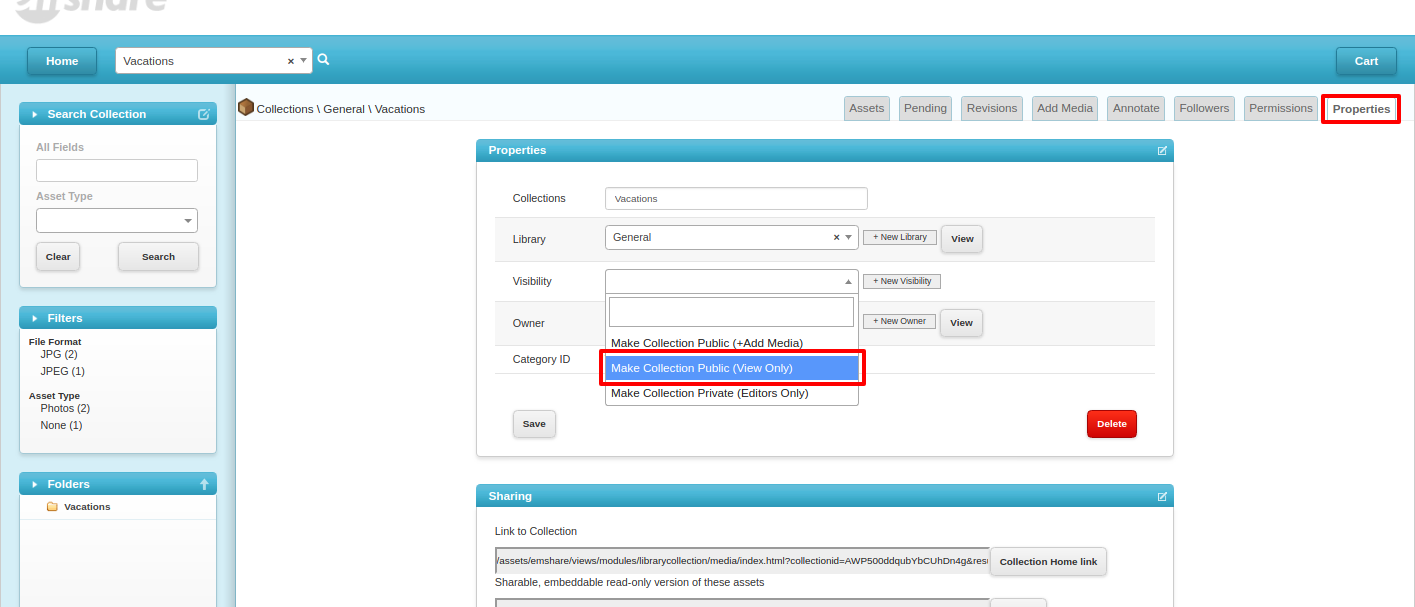
Task: Open the Add Media tab
Action: click(1065, 108)
